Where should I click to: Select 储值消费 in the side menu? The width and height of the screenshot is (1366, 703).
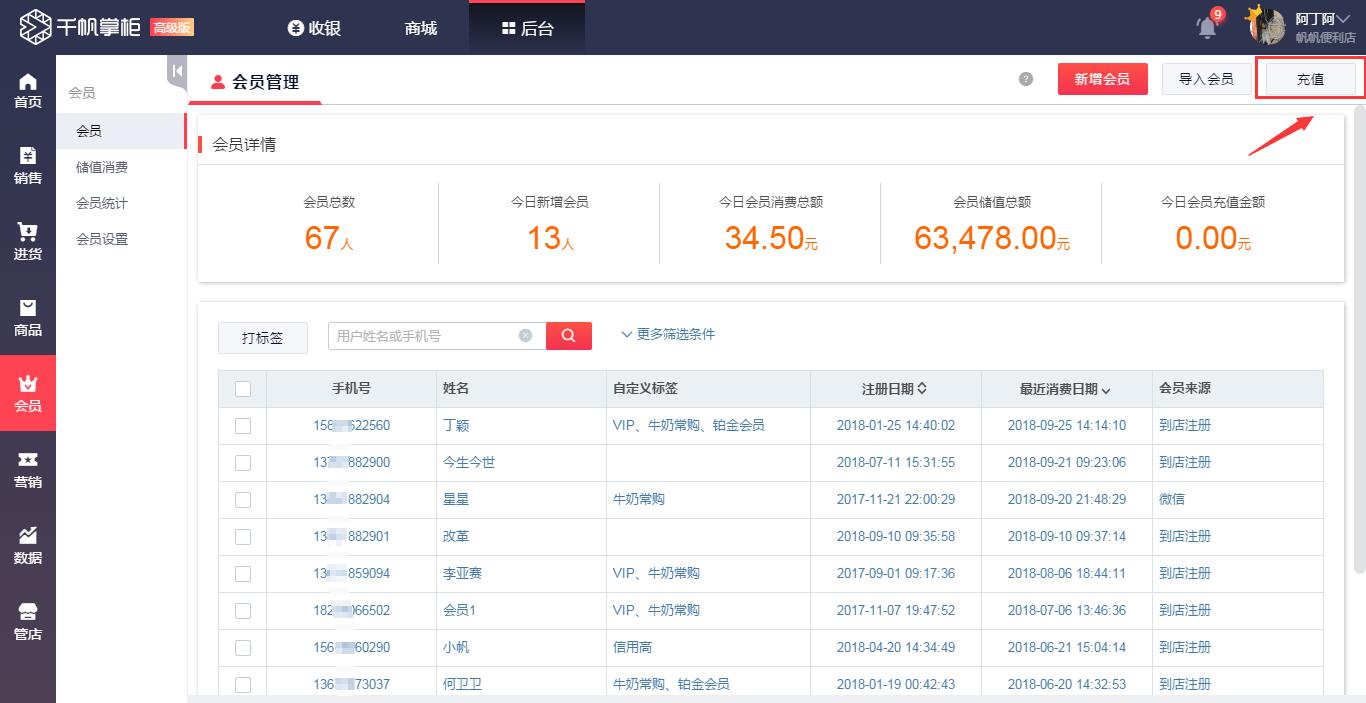pyautogui.click(x=102, y=167)
